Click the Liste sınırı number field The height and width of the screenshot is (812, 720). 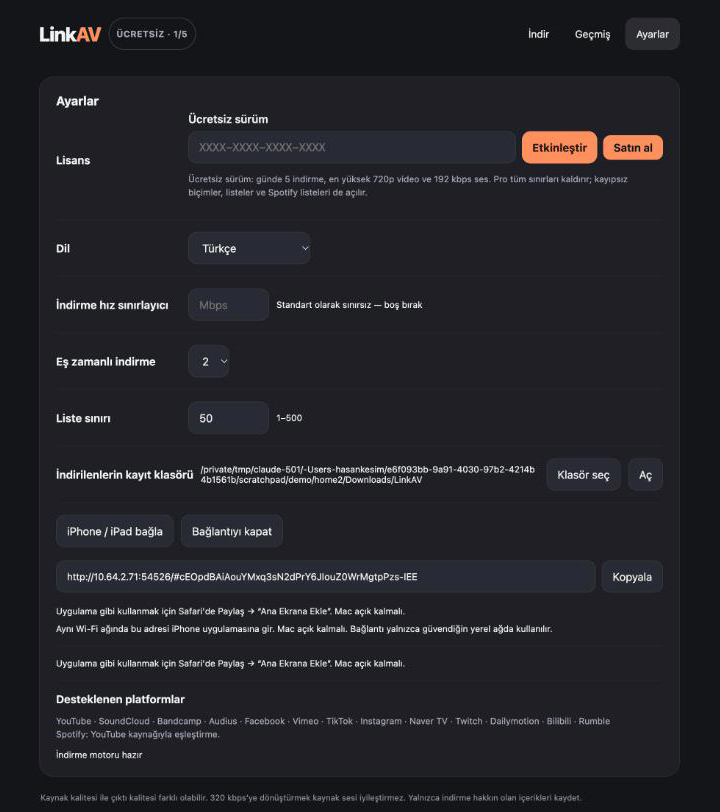(x=228, y=418)
